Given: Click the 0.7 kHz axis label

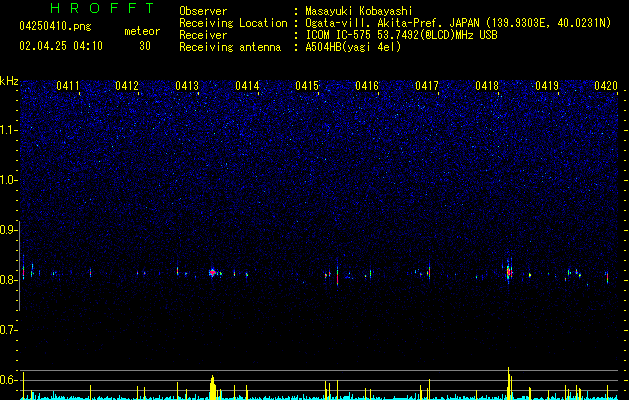Looking at the screenshot, I should (x=8, y=330).
